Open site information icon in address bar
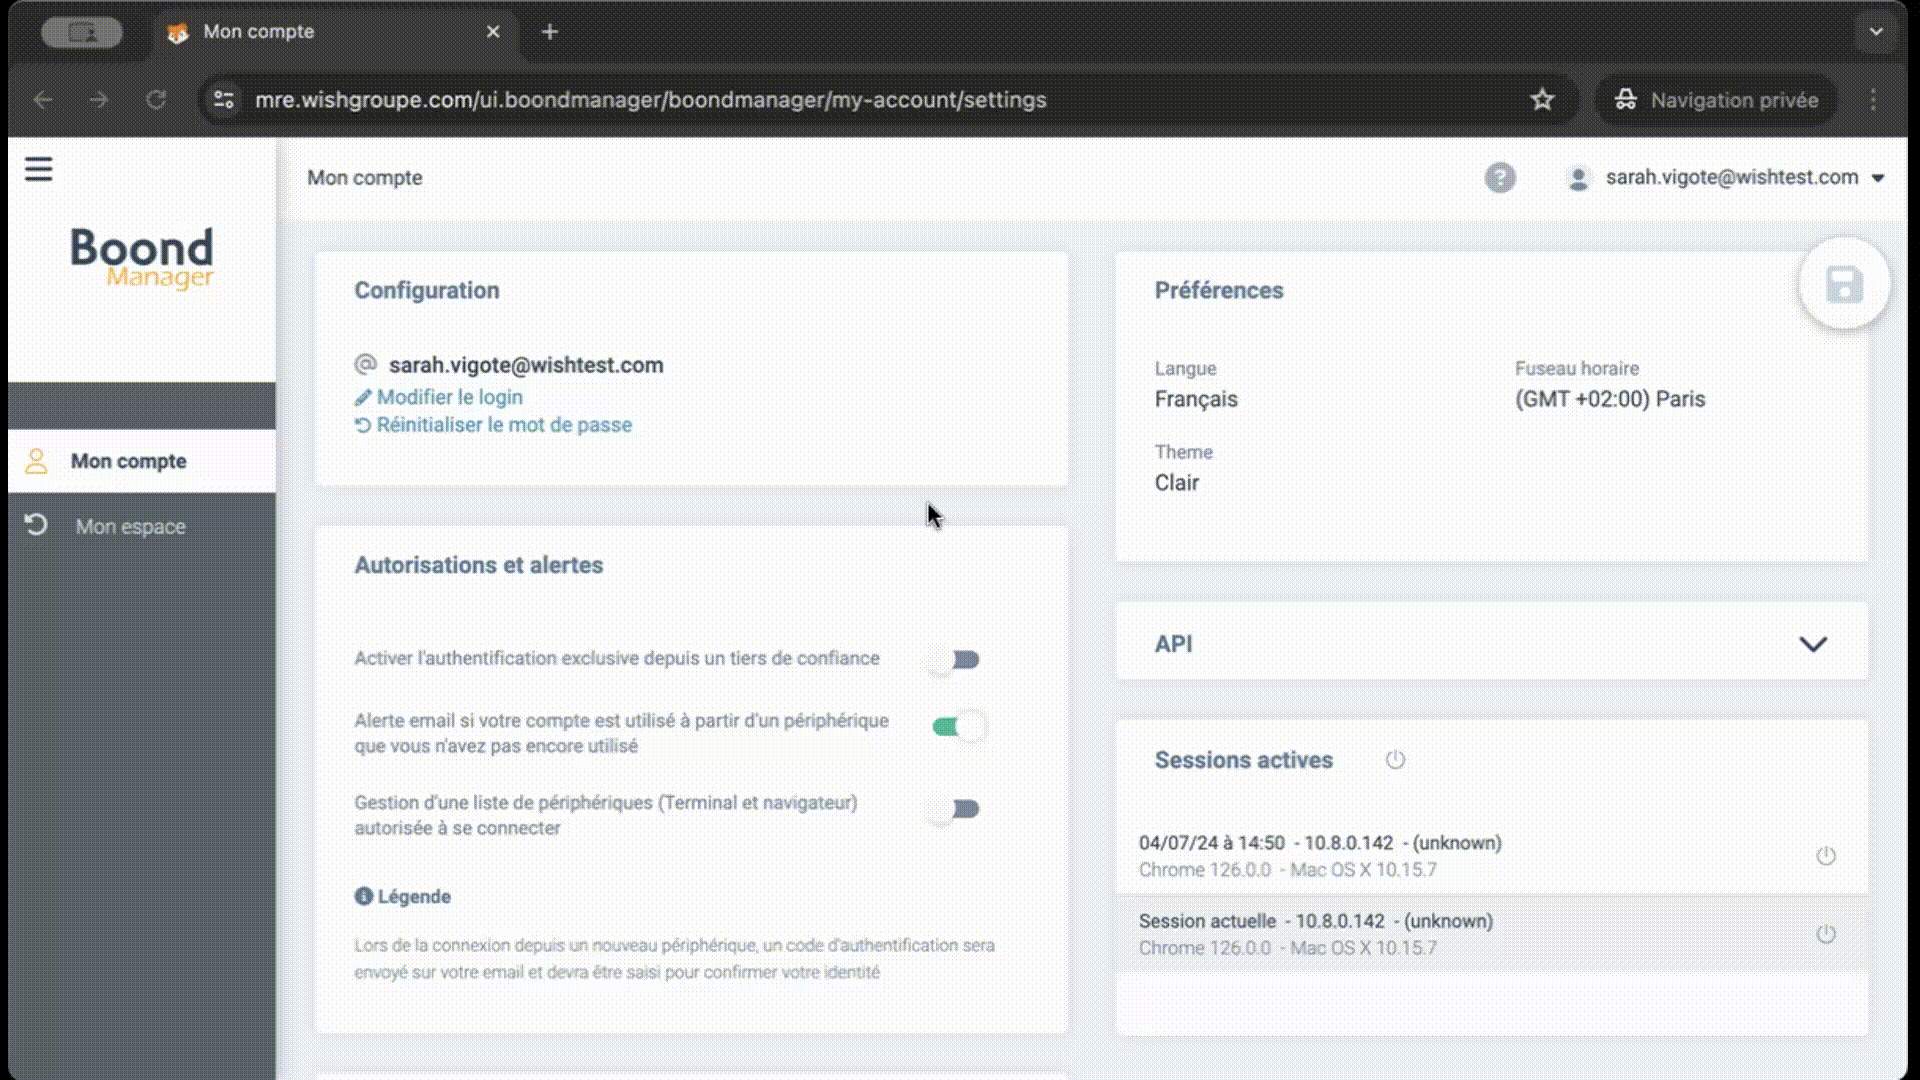Screen dimensions: 1920x1080 224,100
